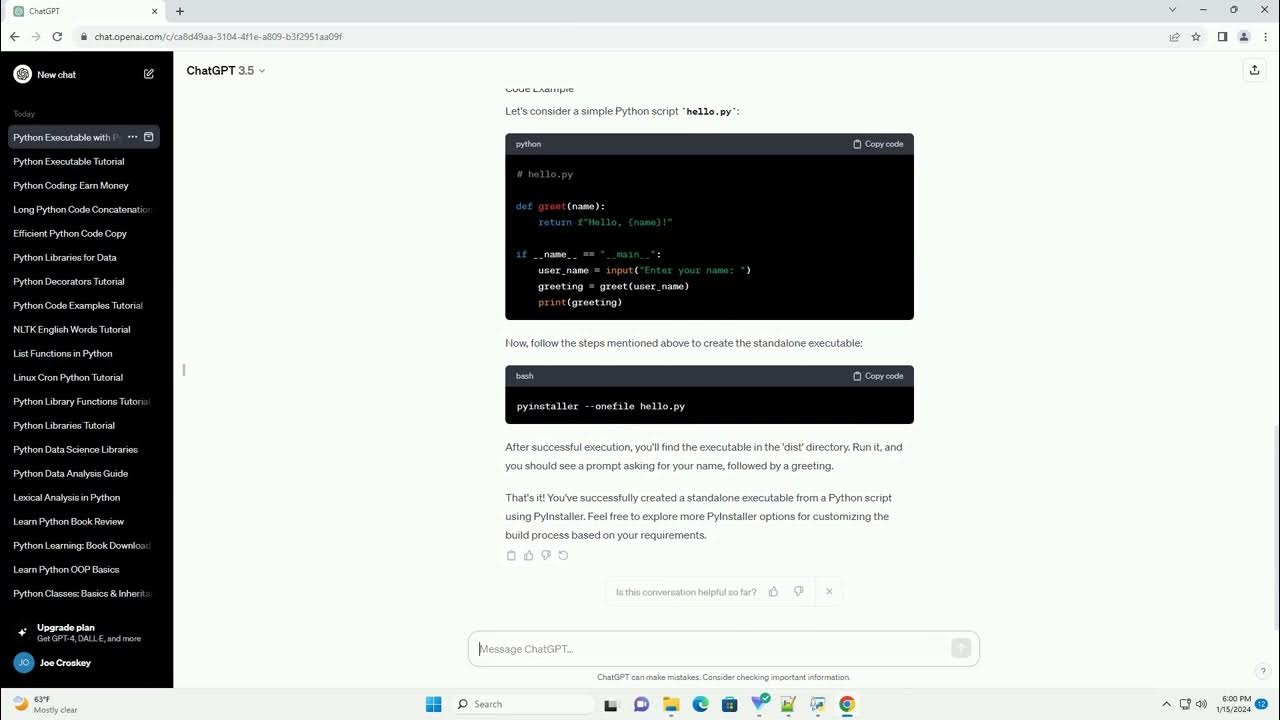Thumbs up on conversation helpful prompt

click(773, 592)
